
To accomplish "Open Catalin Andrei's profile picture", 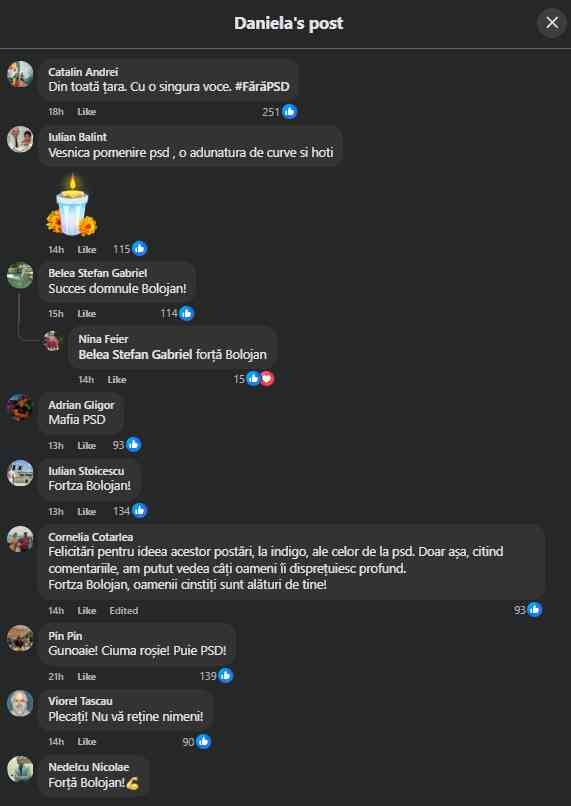I will pos(20,74).
